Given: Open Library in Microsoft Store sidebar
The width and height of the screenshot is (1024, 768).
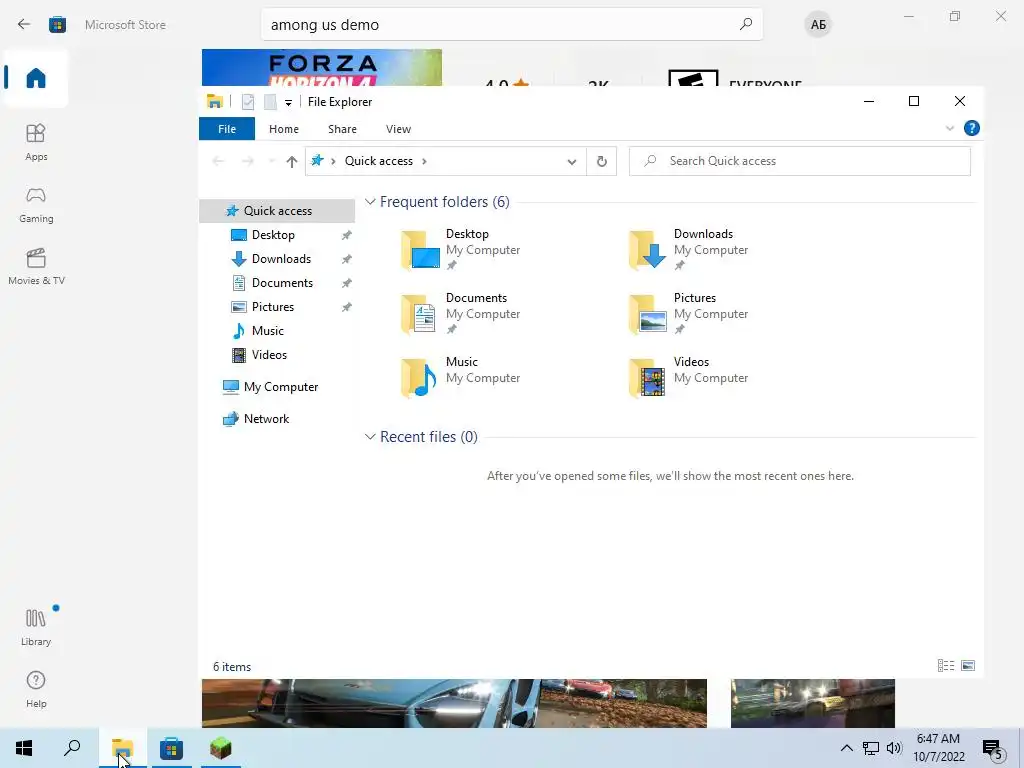Looking at the screenshot, I should (x=36, y=627).
